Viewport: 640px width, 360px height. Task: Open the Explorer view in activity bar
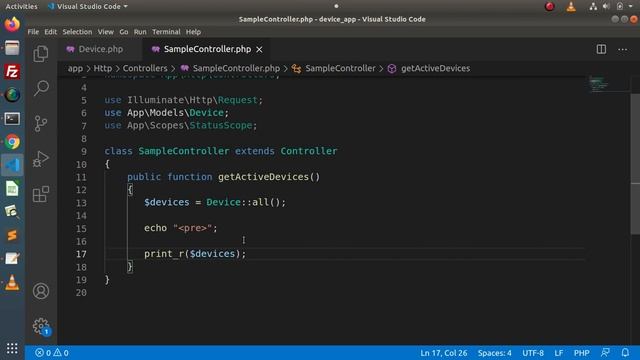(41, 54)
